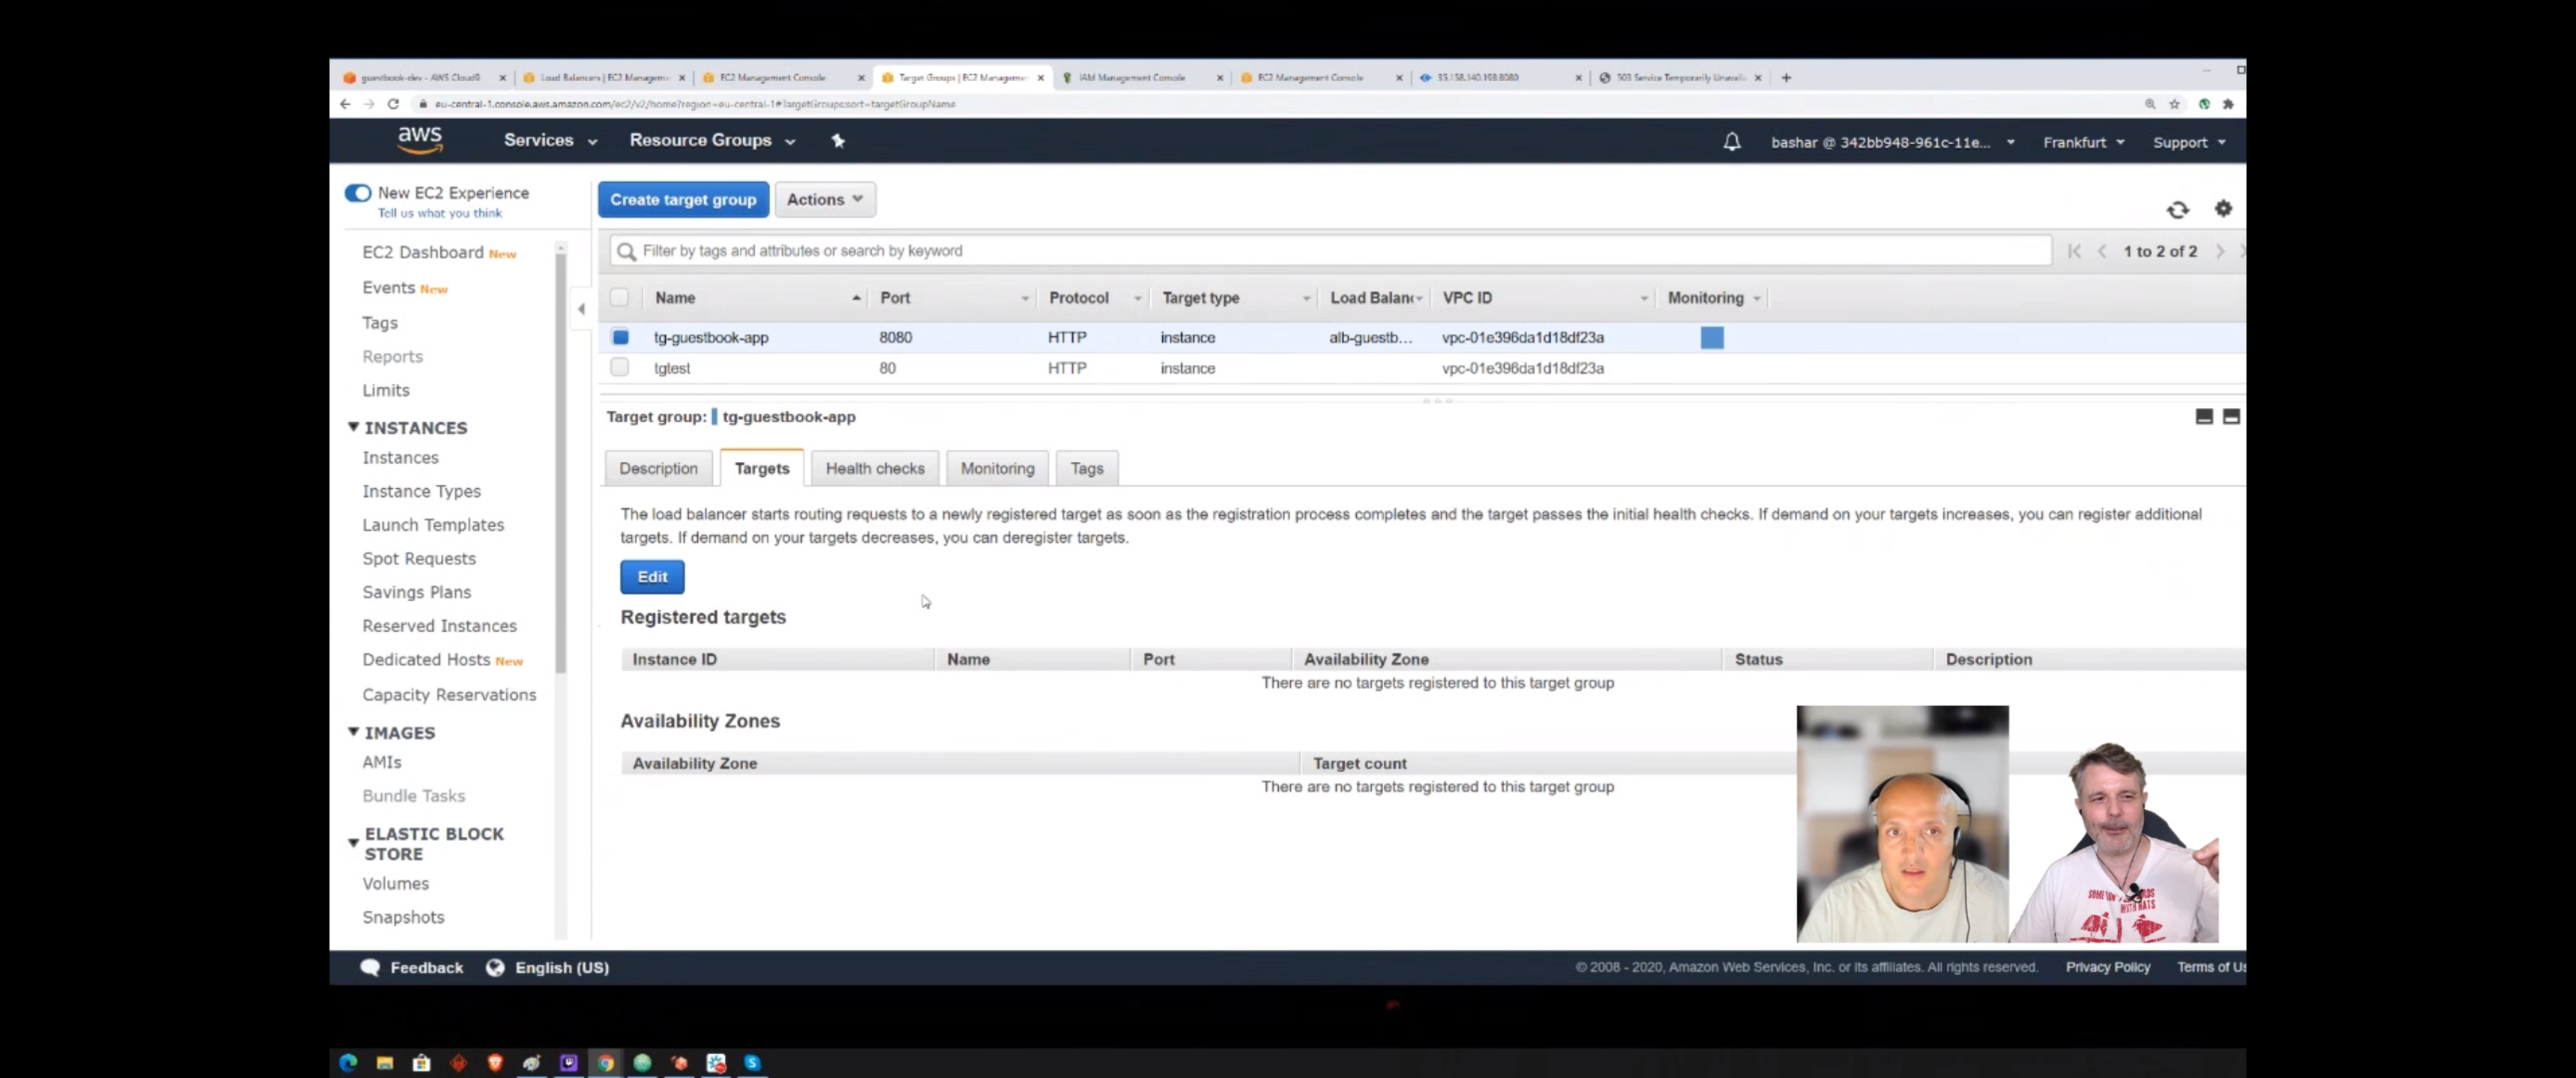Viewport: 2576px width, 1078px height.
Task: Uncheck the tg-guestbook-app row checkbox
Action: click(620, 338)
